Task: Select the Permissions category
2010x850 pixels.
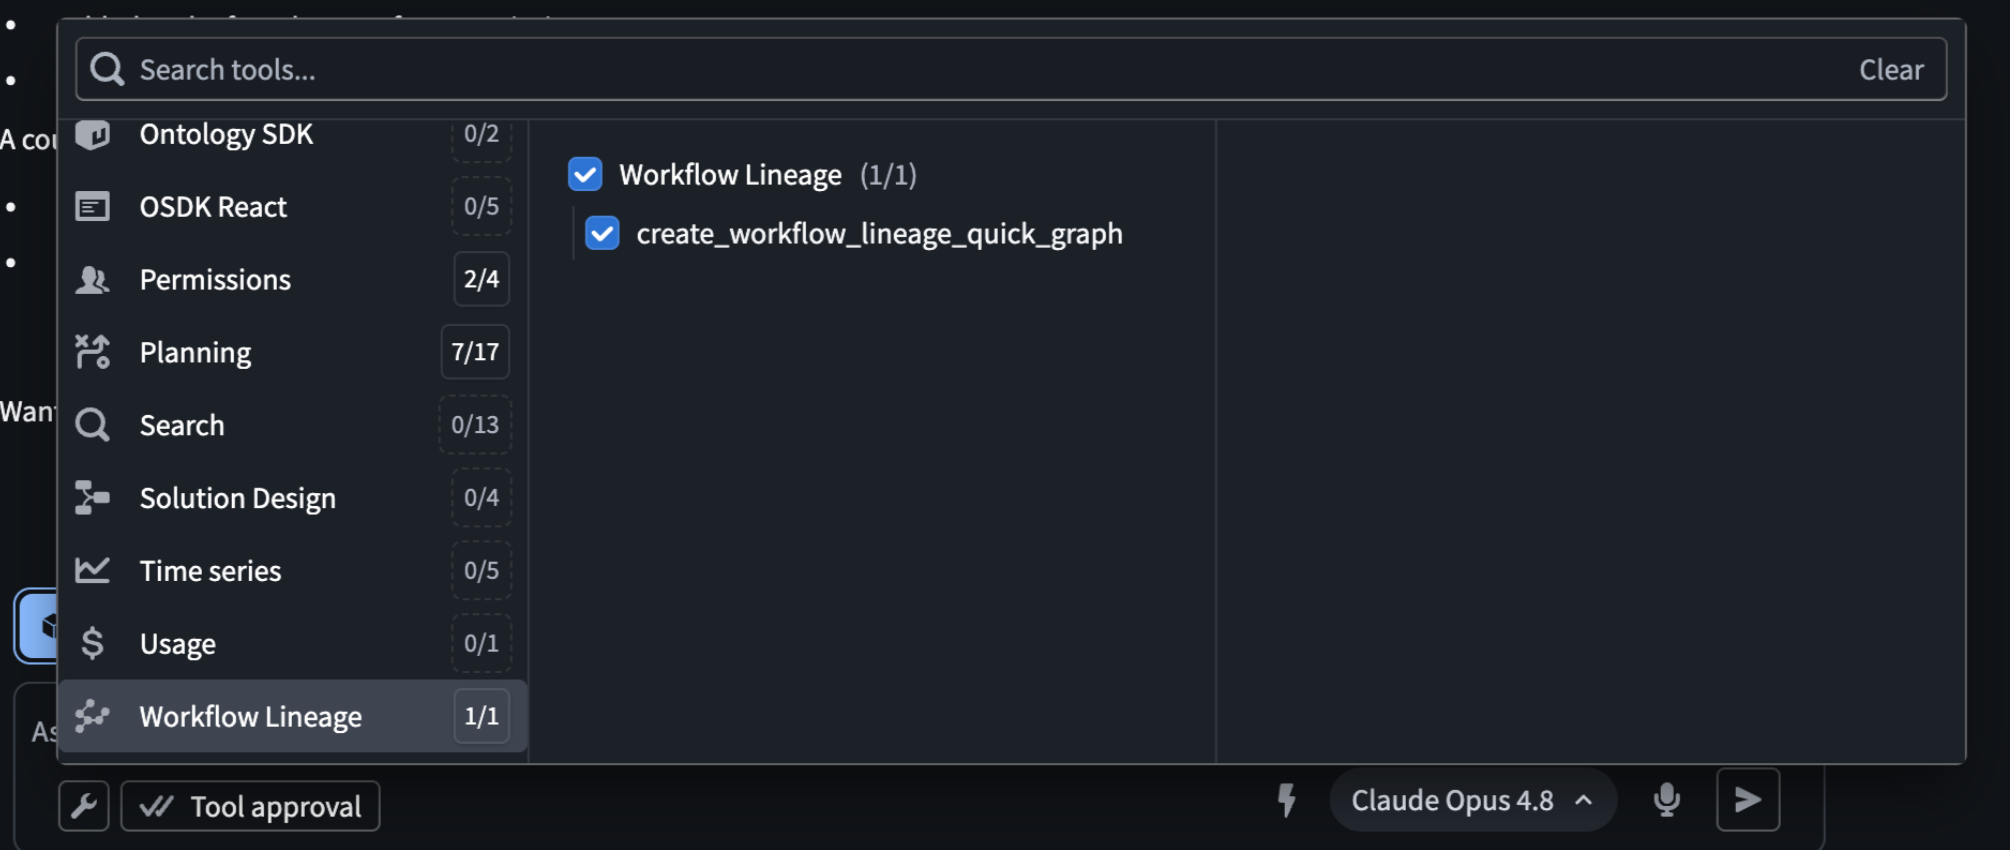Action: click(292, 280)
